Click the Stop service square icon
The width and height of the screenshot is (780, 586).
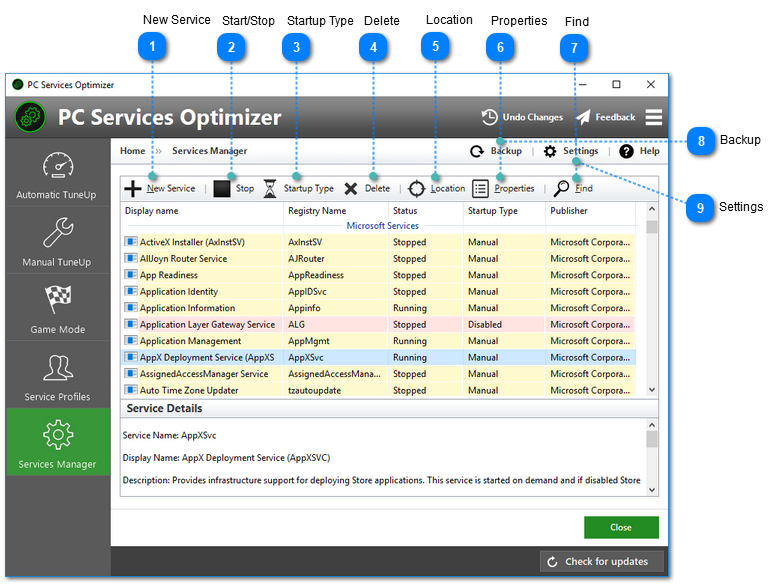[221, 189]
